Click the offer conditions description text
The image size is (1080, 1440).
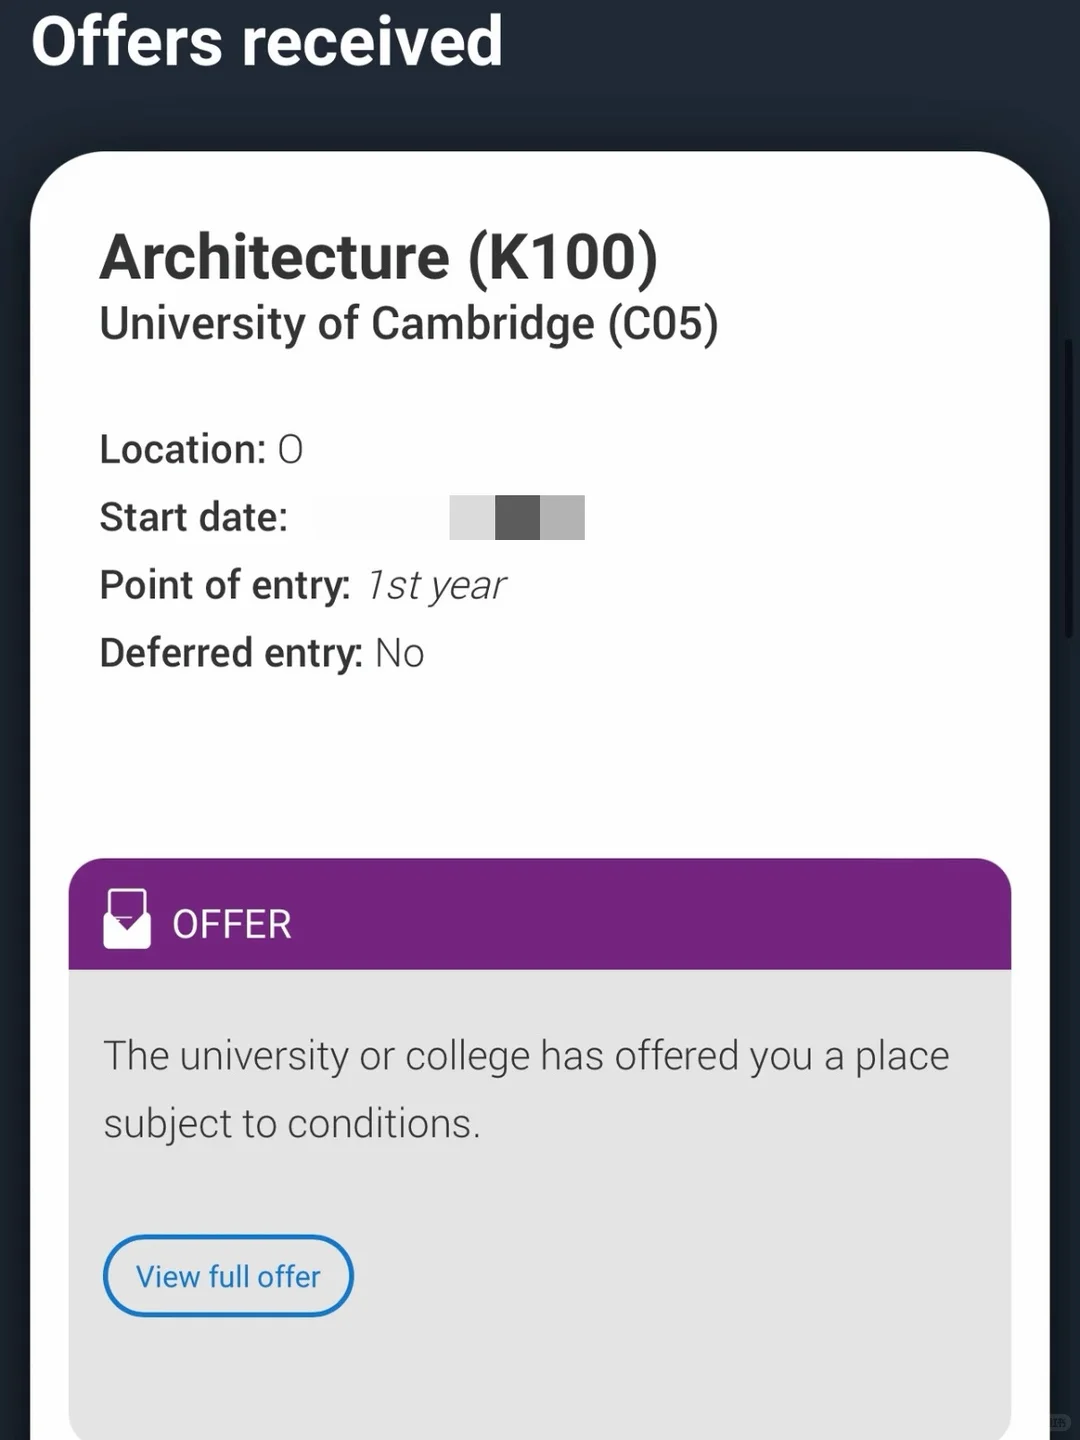click(526, 1090)
